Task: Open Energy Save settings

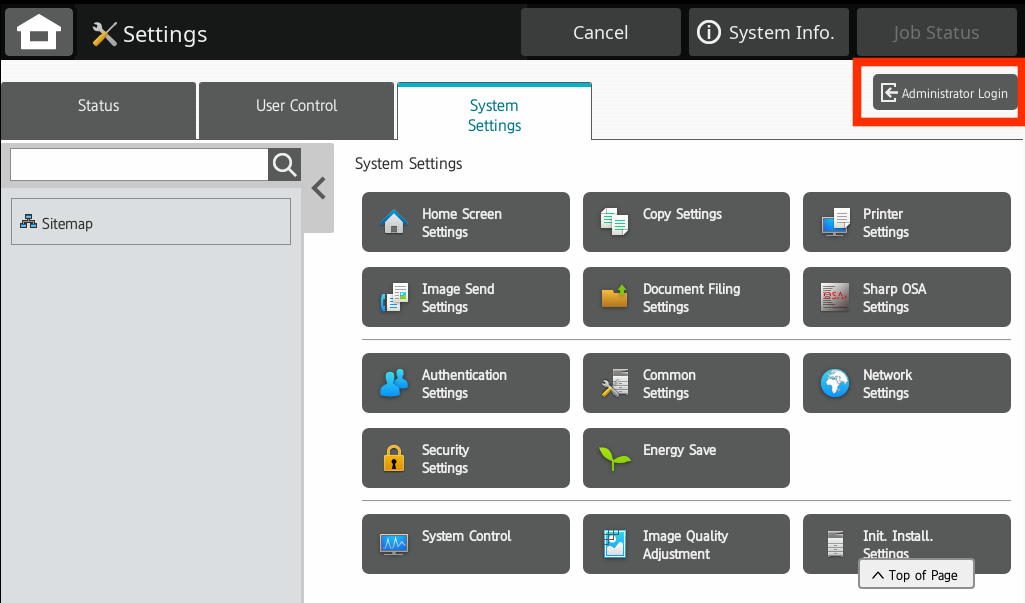Action: point(686,458)
